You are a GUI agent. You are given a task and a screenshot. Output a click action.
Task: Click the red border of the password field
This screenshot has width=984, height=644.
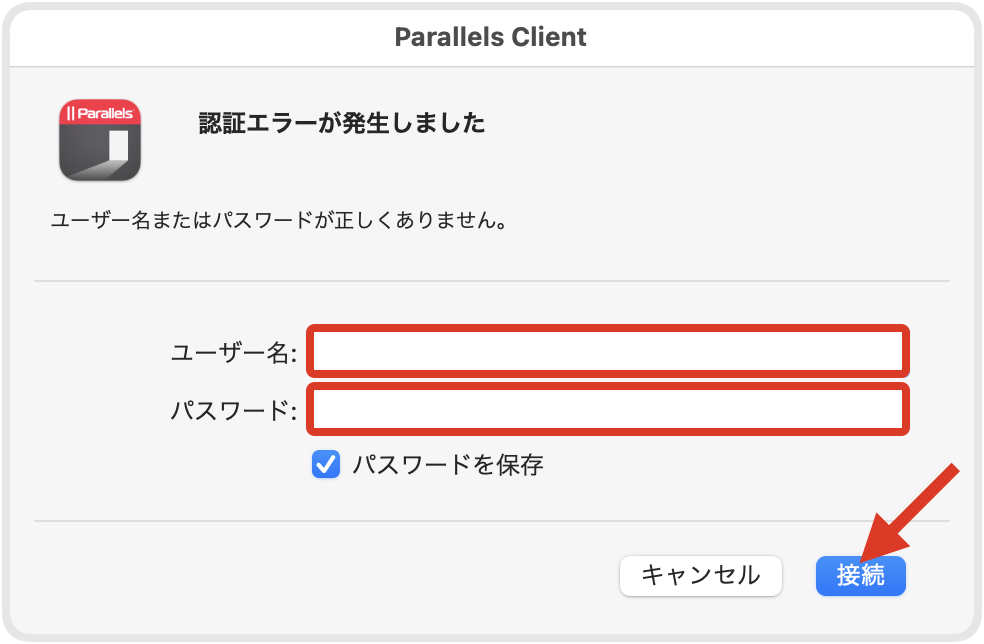point(607,386)
